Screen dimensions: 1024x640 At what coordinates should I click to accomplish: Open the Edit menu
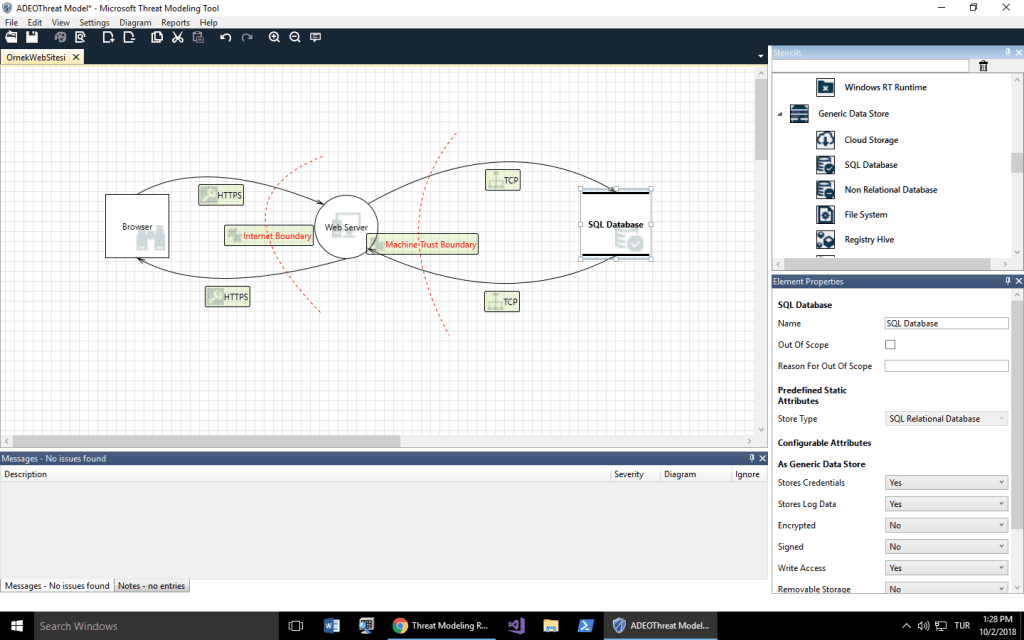[35, 22]
